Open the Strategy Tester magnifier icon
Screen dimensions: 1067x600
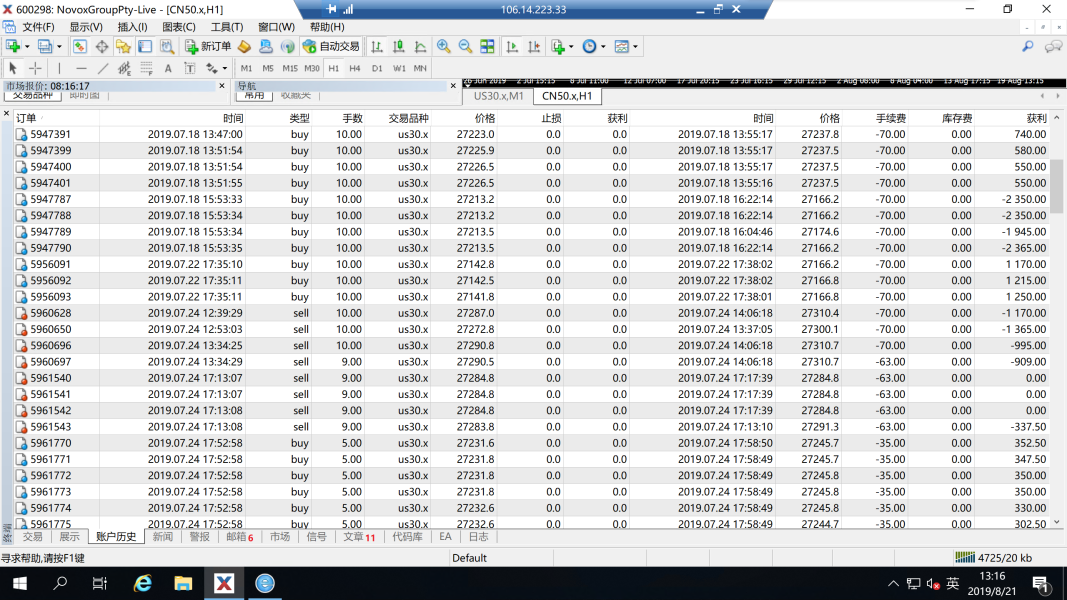[167, 46]
